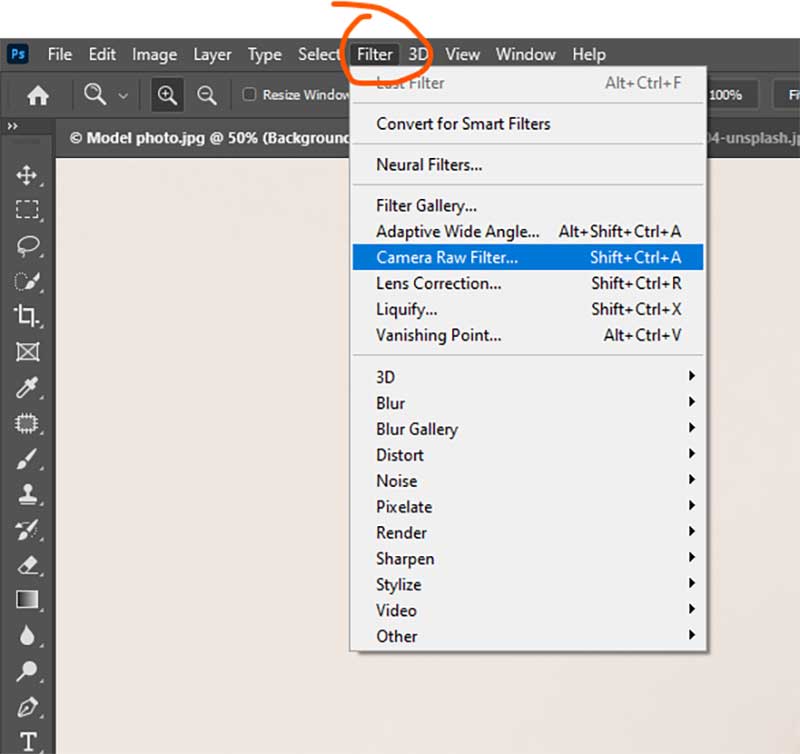Select the Horizontal Type tool
Screen dimensions: 800x754
[27, 738]
